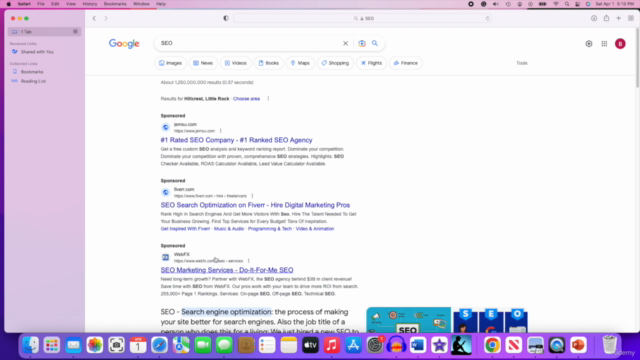This screenshot has width=640, height=360.
Task: Show tab overview grid icon
Action: [x=631, y=18]
